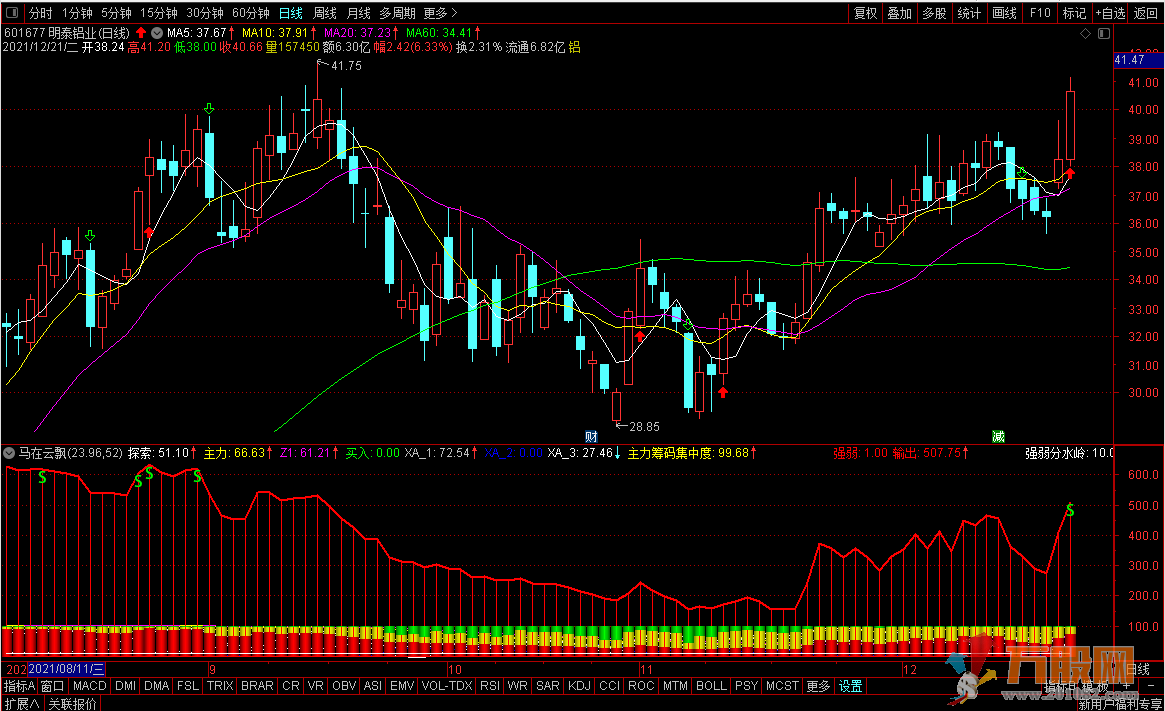Click the 复权 button in top toolbar

point(865,13)
